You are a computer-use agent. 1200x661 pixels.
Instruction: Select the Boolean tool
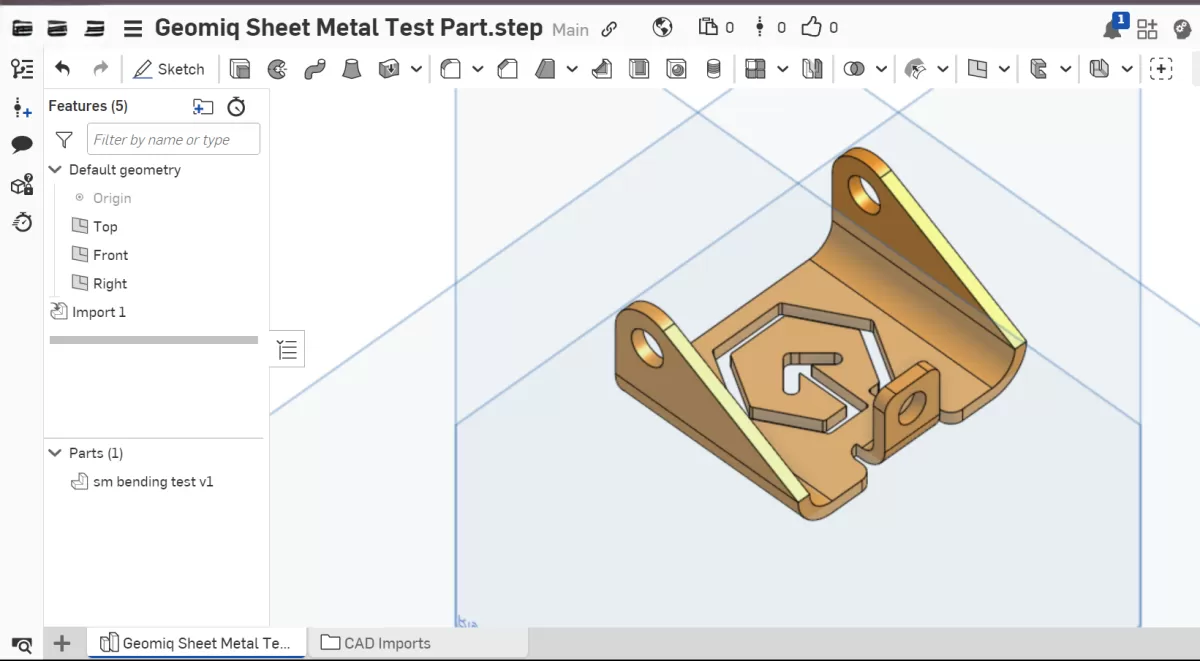(x=854, y=69)
